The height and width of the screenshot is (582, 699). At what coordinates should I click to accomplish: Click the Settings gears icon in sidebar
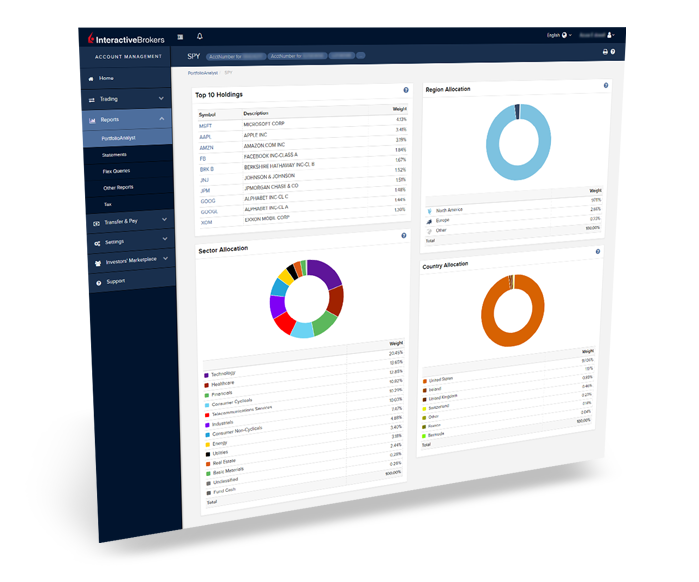(97, 244)
